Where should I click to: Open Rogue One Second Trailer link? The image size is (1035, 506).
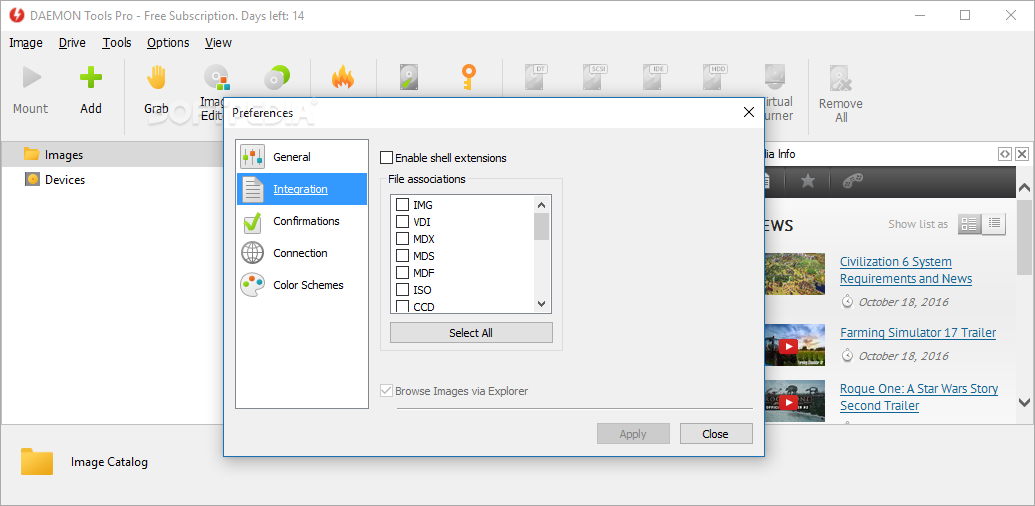[x=919, y=397]
